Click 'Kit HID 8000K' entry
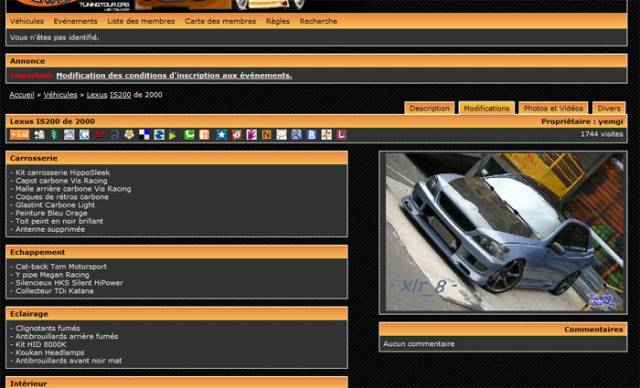Image resolution: width=640 pixels, height=388 pixels. [x=38, y=344]
